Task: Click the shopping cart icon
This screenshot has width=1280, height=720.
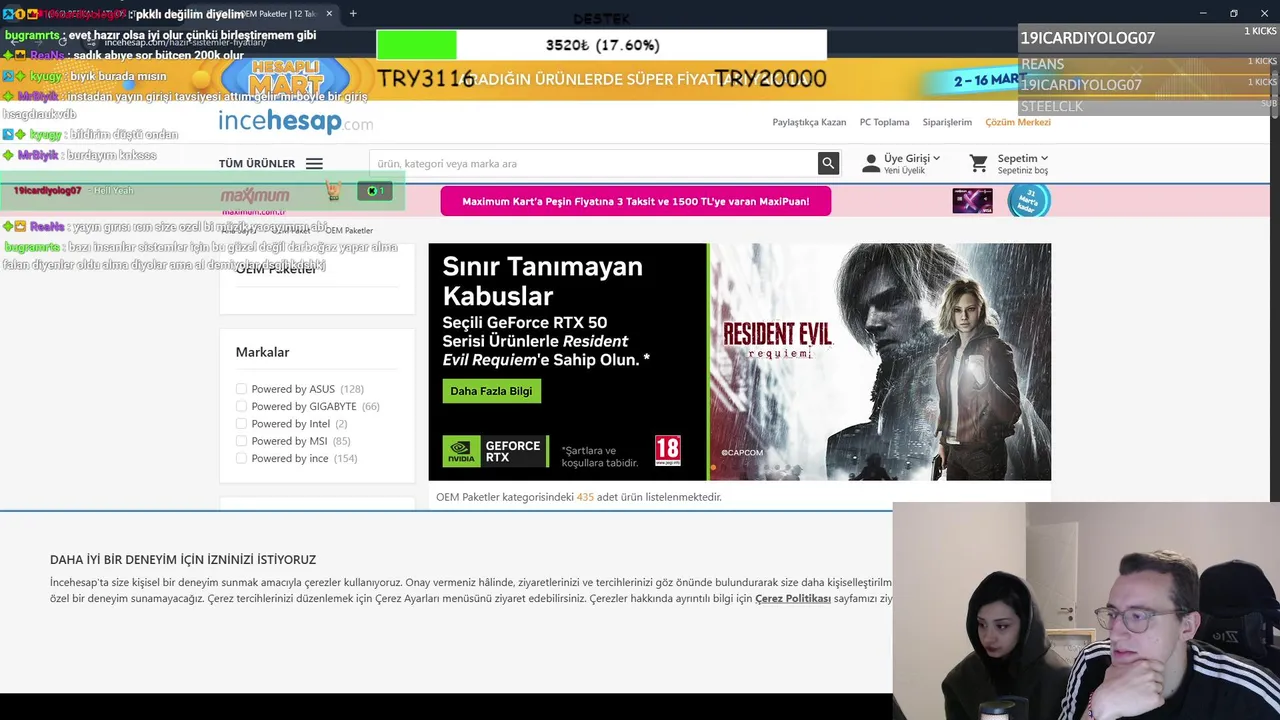Action: pyautogui.click(x=979, y=163)
